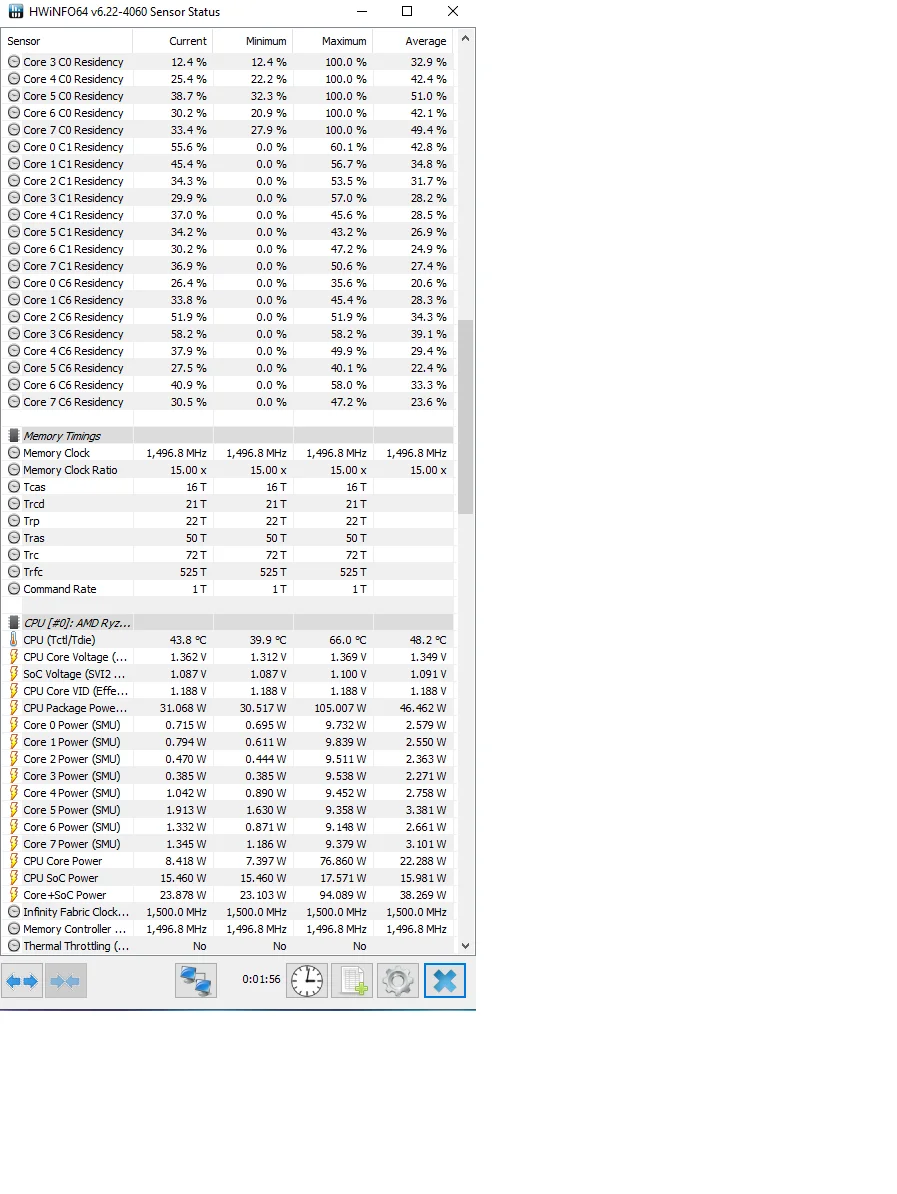Click the CPU [#0] AMD Ryzen section icon
Screen dimensions: 897x1194
(x=14, y=623)
